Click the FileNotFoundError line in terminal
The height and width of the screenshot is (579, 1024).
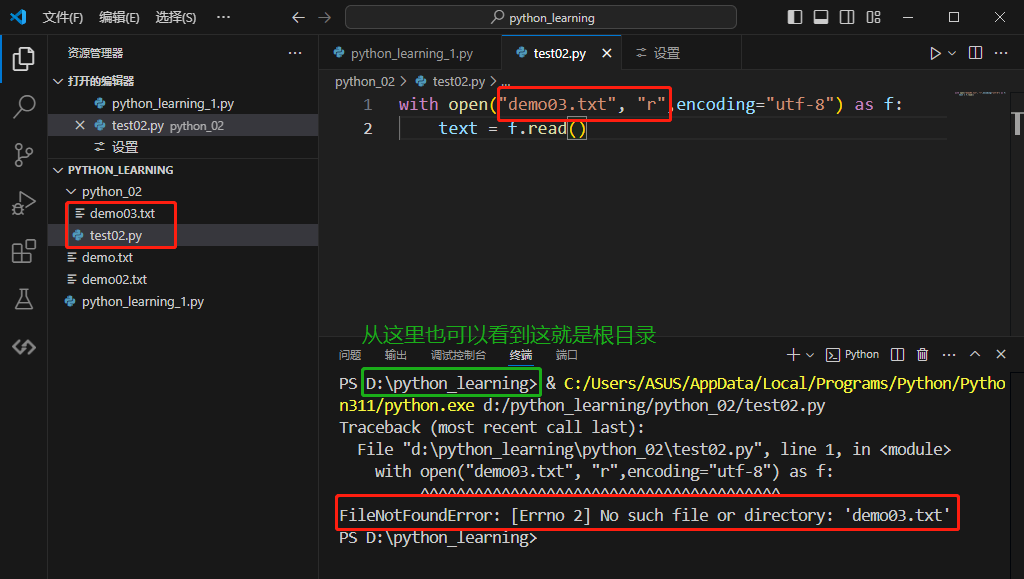(645, 515)
